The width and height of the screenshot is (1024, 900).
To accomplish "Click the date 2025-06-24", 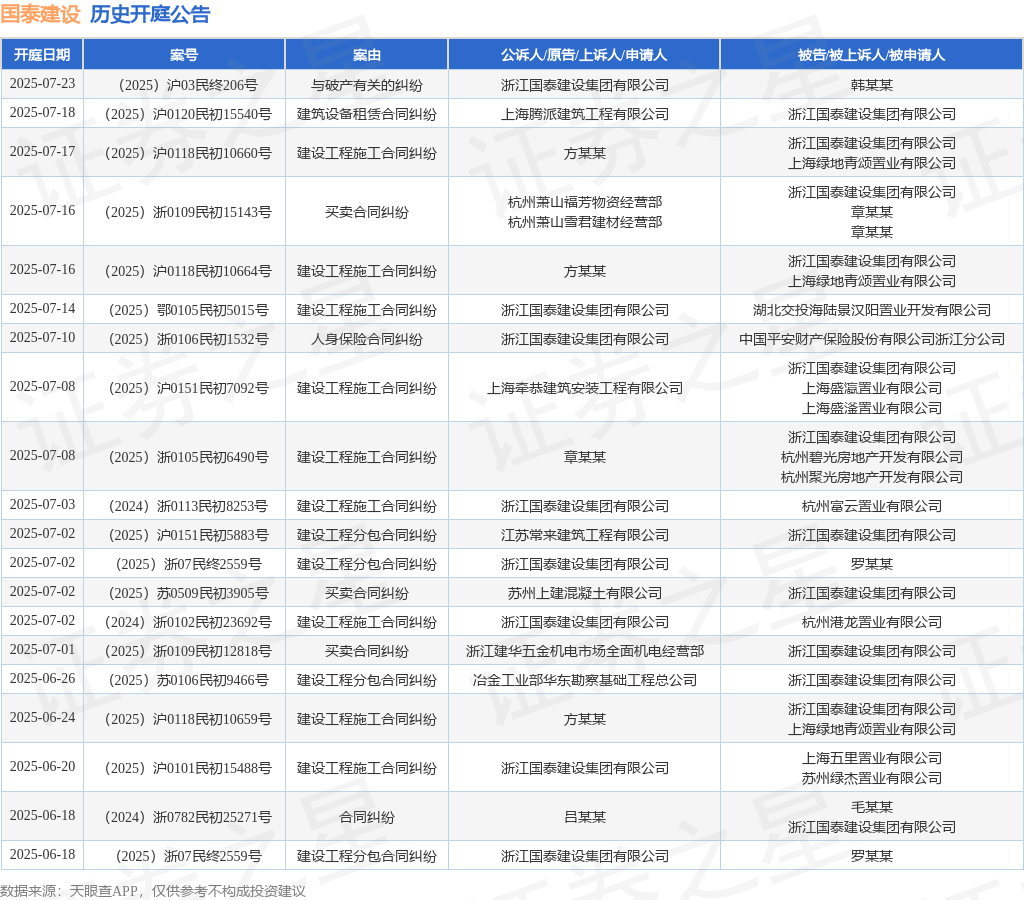I will click(42, 717).
